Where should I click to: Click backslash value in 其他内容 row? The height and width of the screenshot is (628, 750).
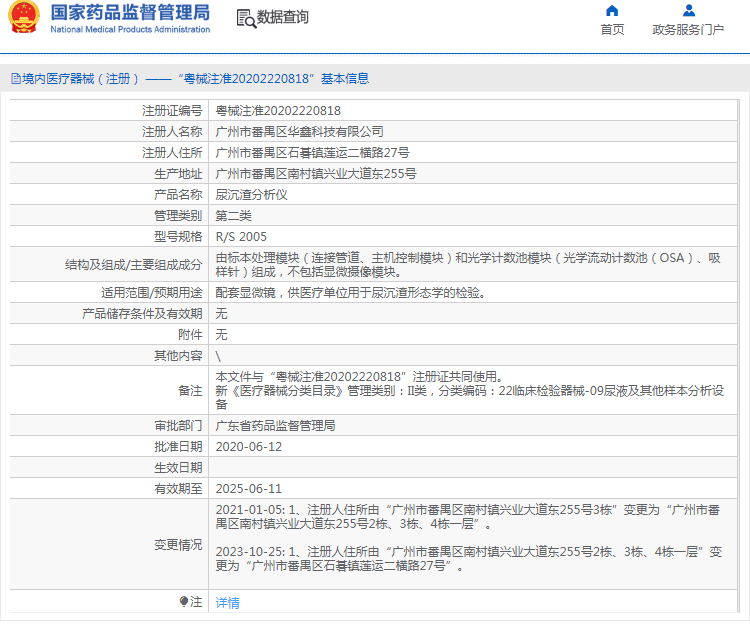click(x=218, y=356)
